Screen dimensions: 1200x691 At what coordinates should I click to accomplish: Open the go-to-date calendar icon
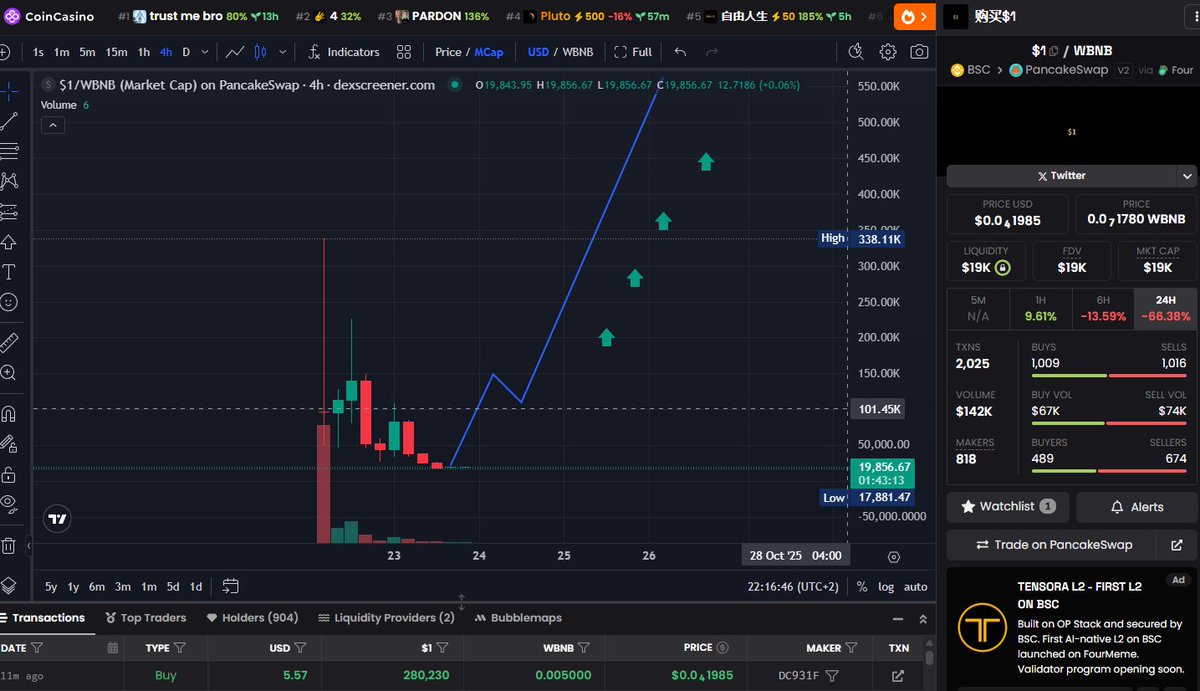tap(230, 586)
